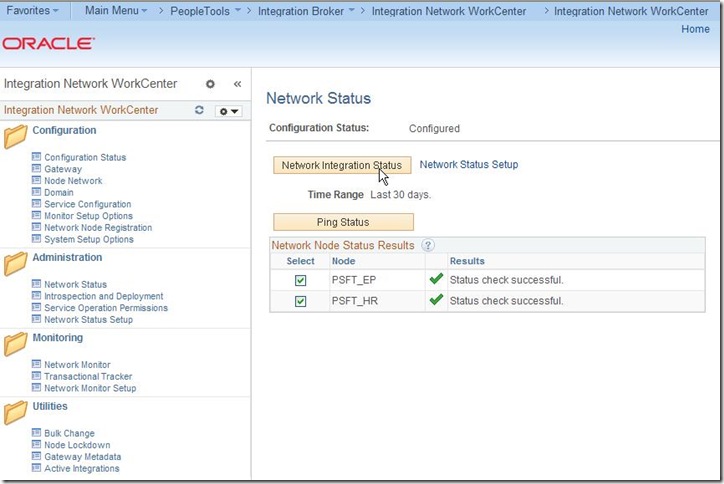724x484 pixels.
Task: Uncheck the PSFT_EP node checkbox
Action: tap(301, 280)
